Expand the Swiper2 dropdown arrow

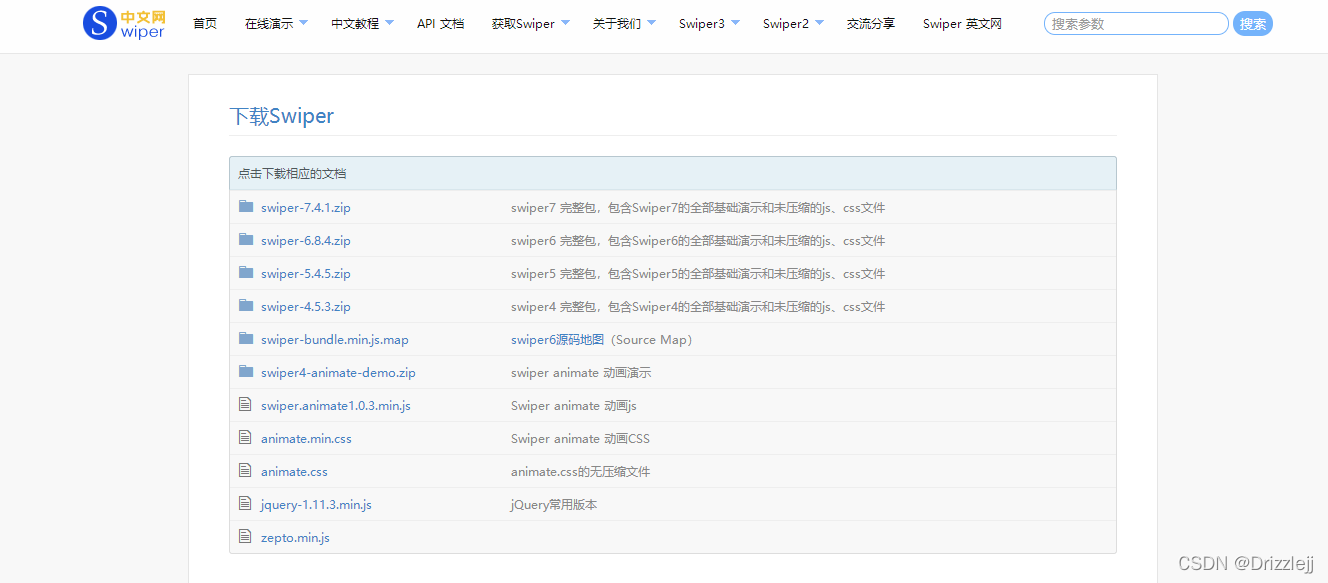click(819, 23)
